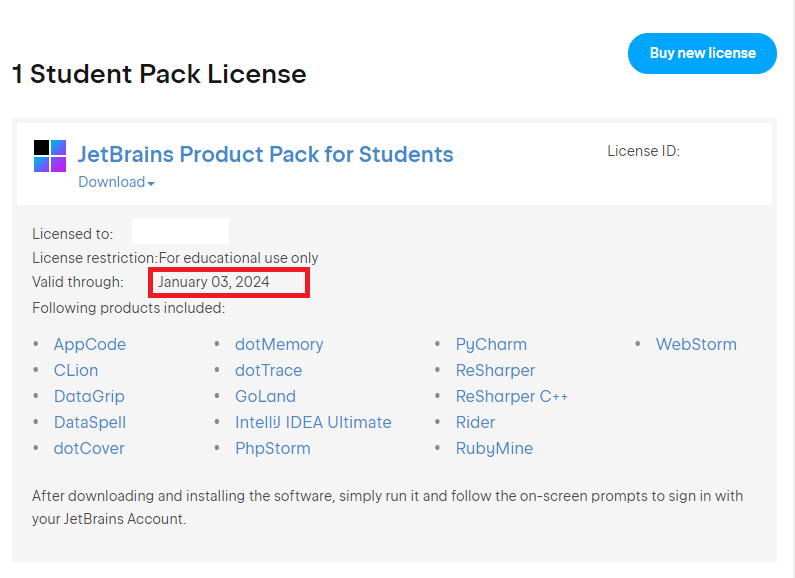Click the Valid through label
795x578 pixels.
click(78, 282)
